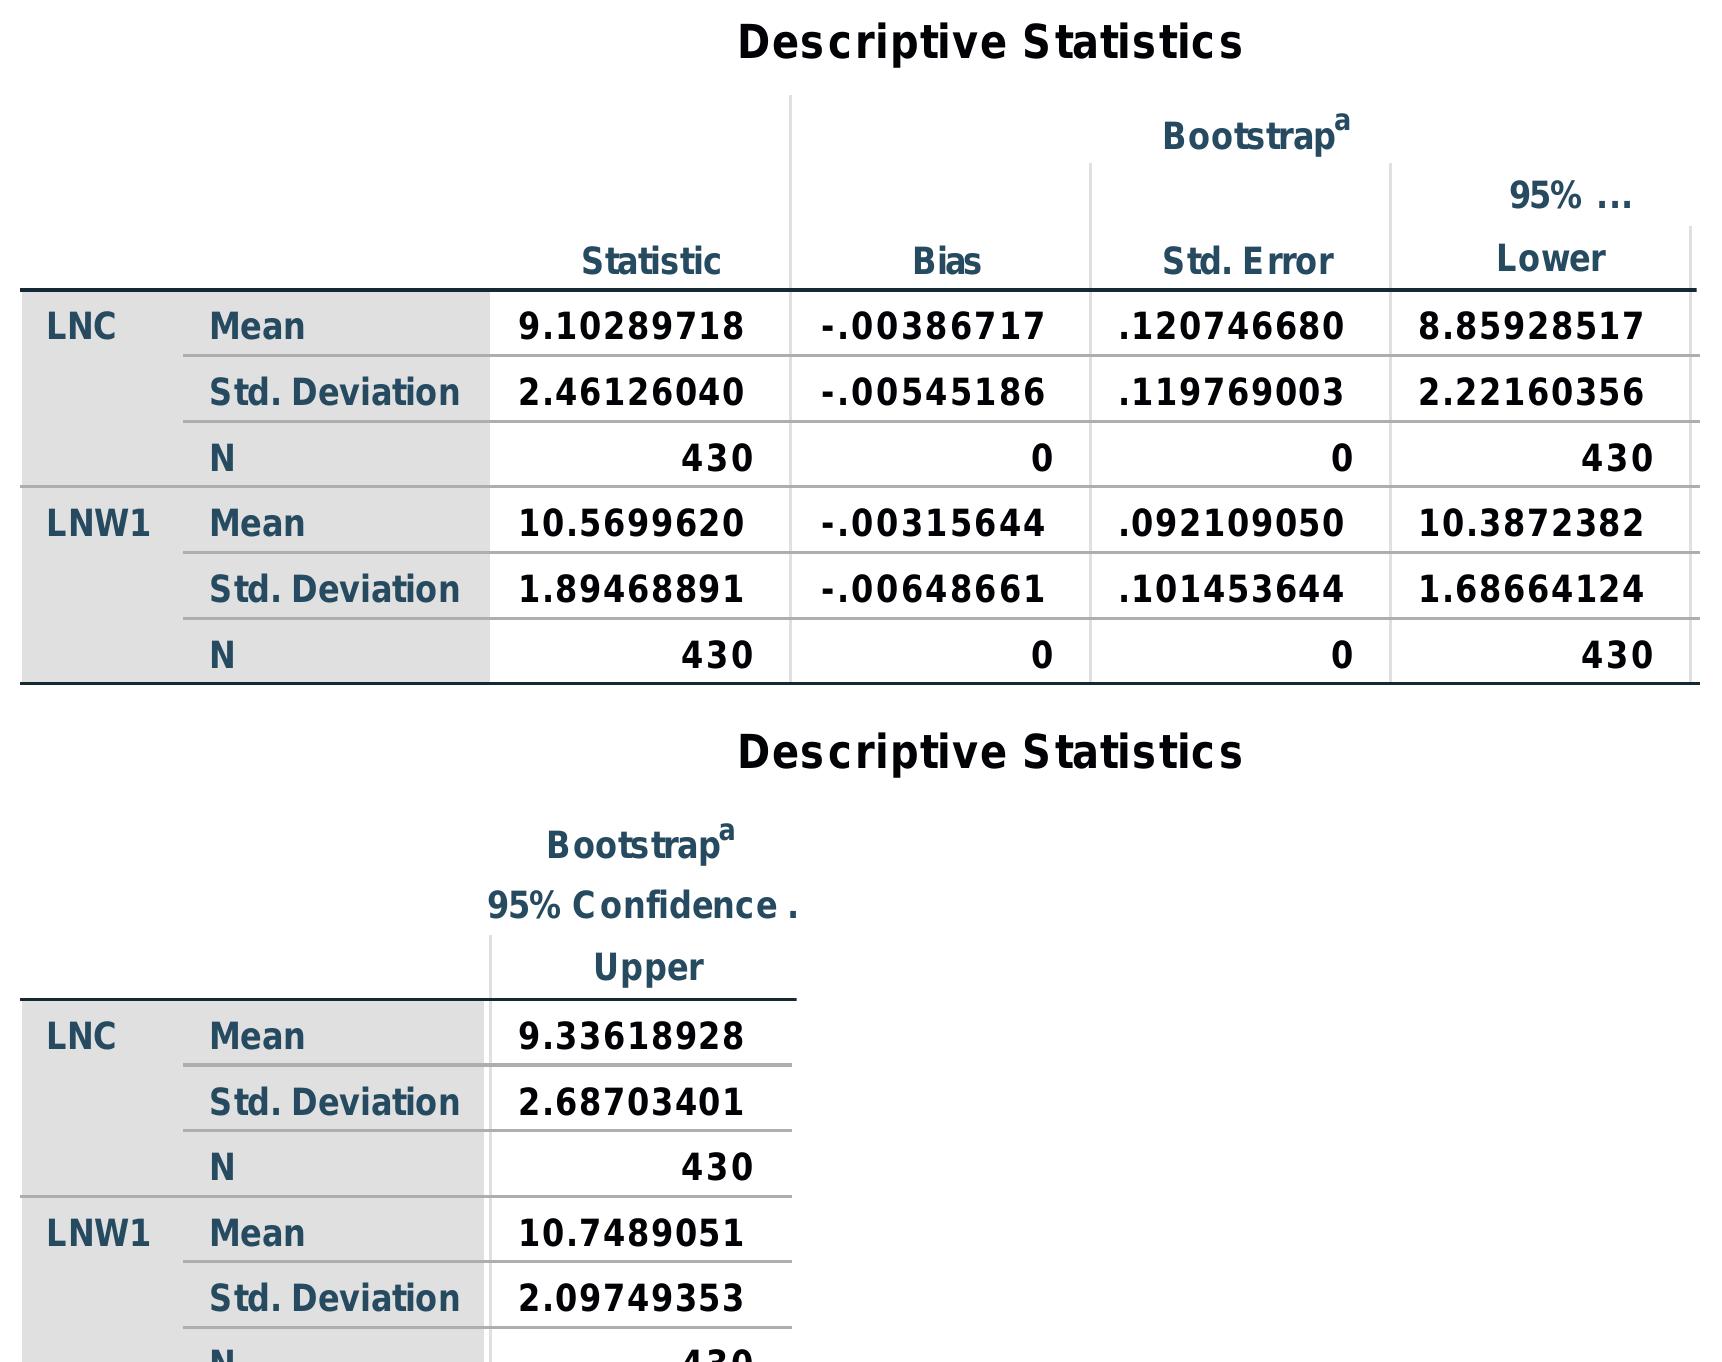Click the standard deviation cell 2.46126040
The height and width of the screenshot is (1362, 1722).
[x=631, y=392]
